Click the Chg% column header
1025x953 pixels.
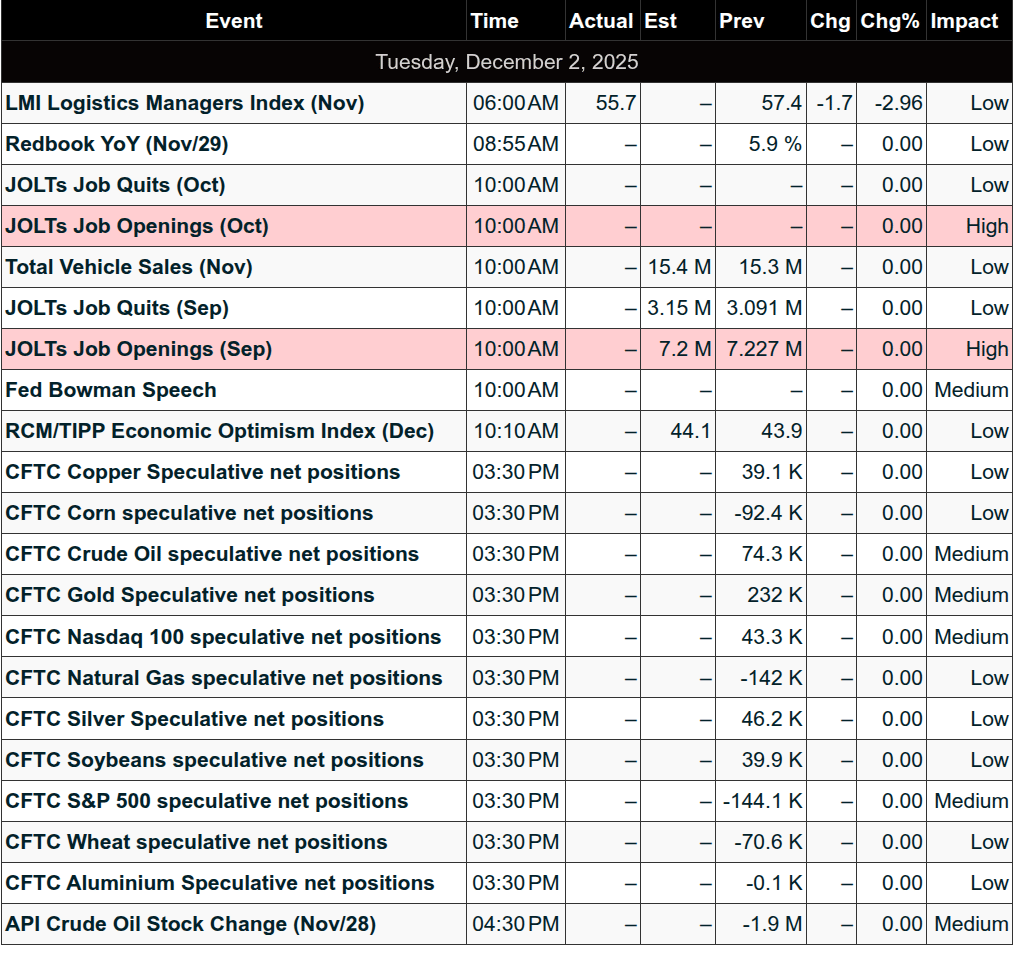coord(889,21)
